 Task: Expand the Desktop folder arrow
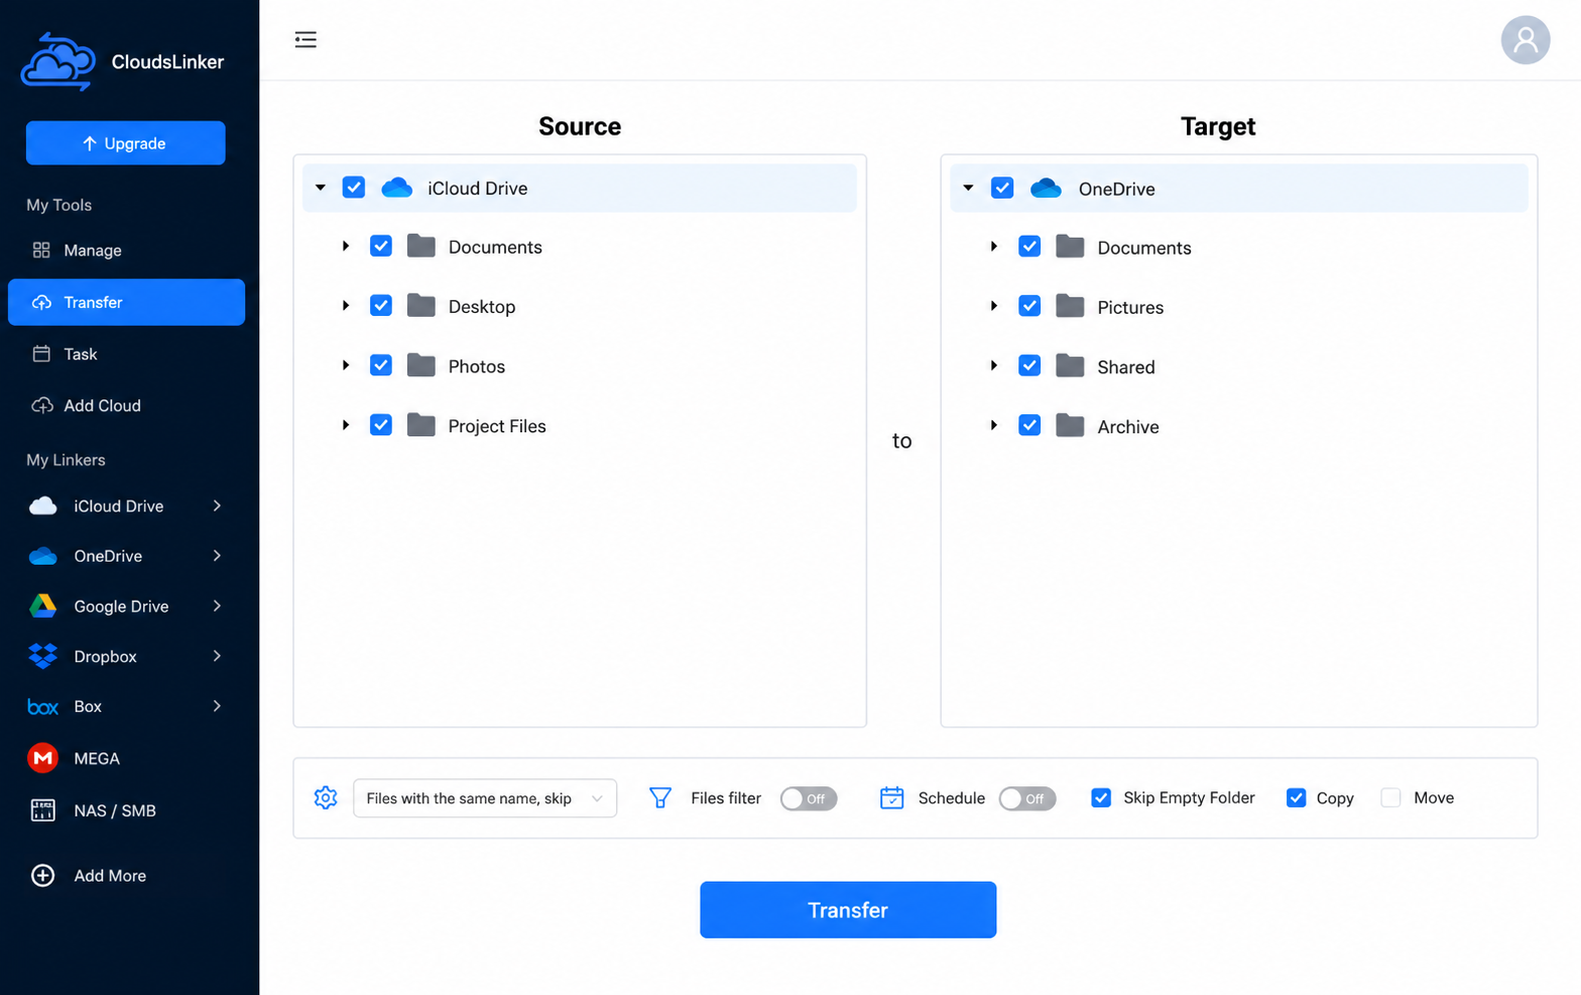(x=346, y=306)
